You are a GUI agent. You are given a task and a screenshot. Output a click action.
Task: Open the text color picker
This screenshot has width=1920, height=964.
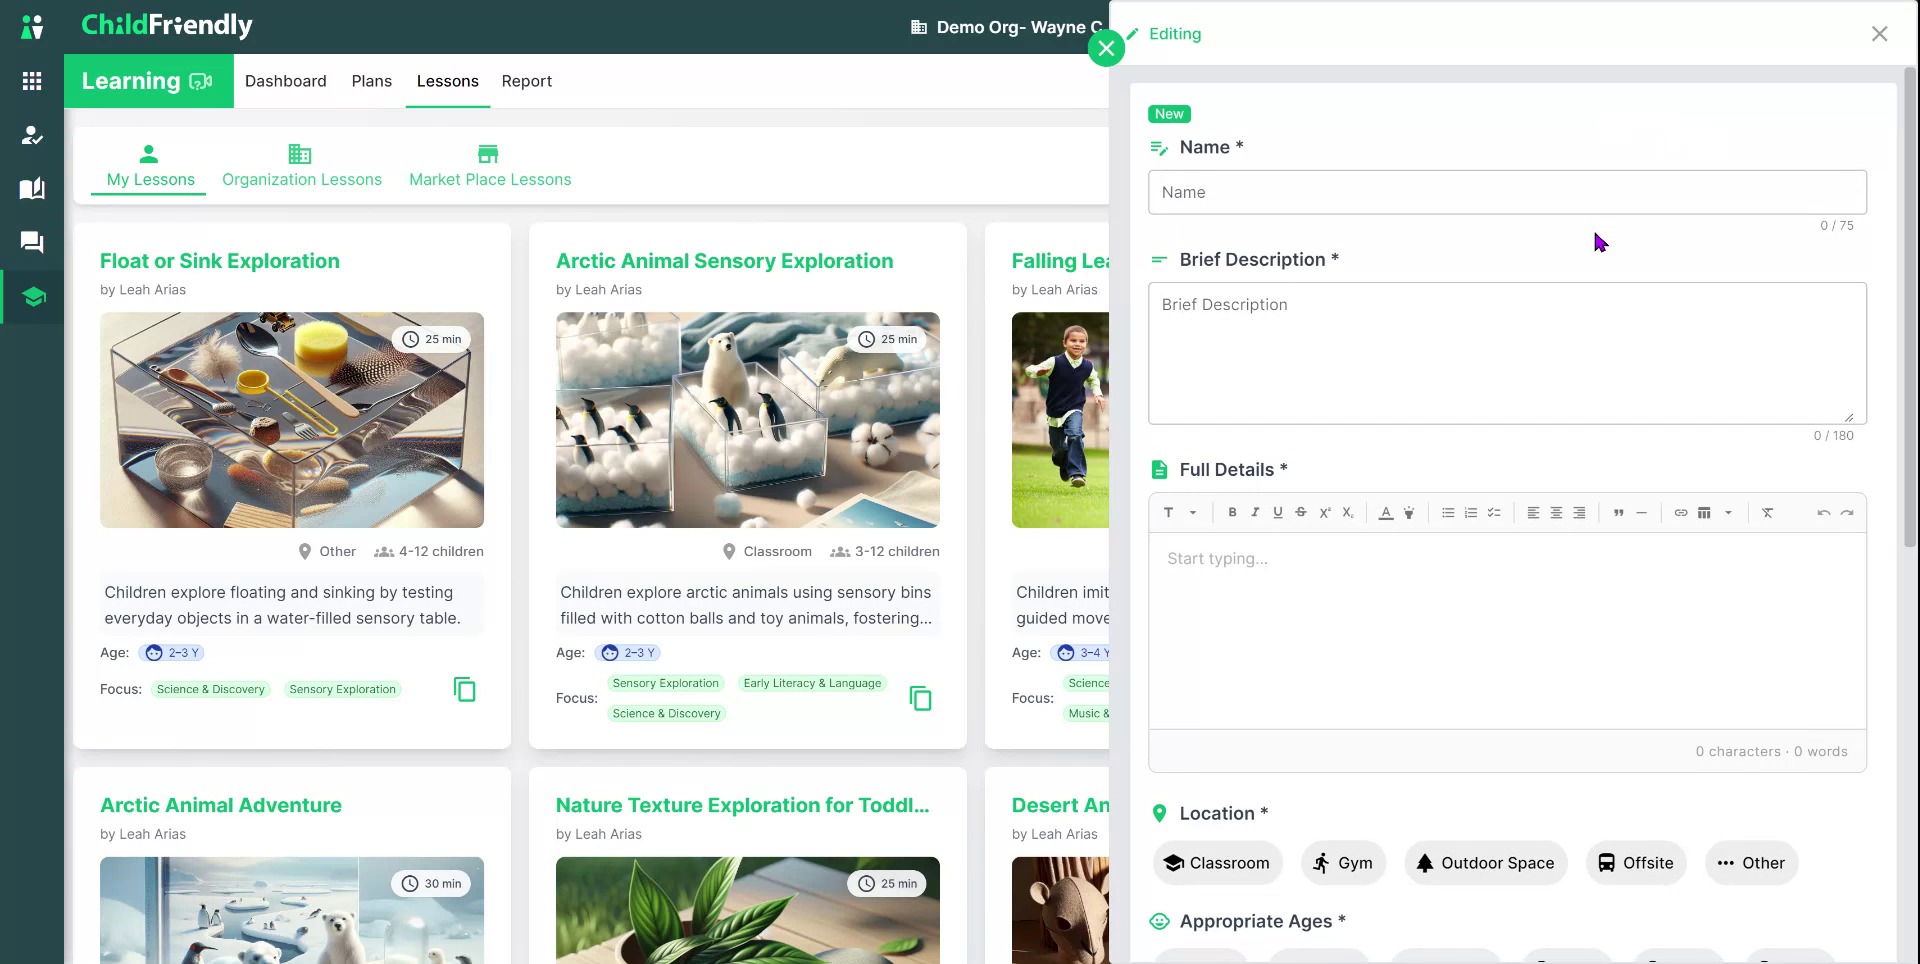1386,513
